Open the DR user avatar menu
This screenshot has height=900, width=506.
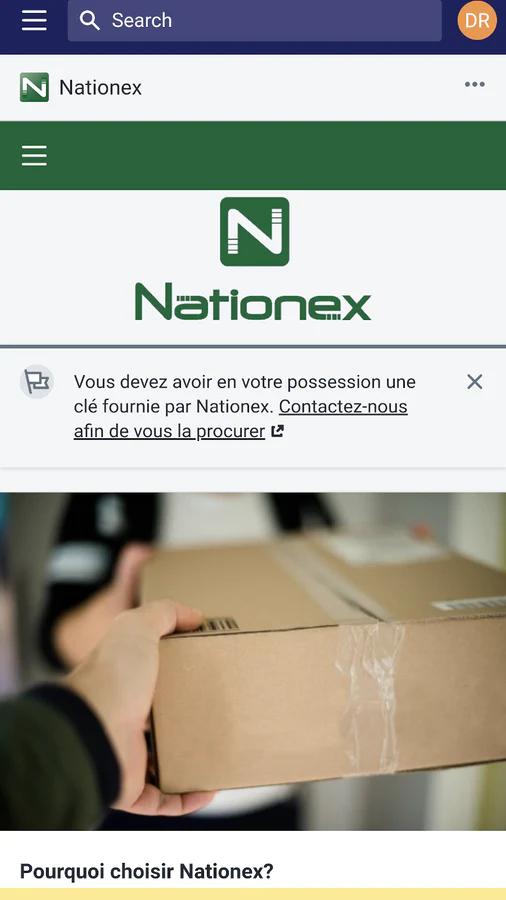477,21
